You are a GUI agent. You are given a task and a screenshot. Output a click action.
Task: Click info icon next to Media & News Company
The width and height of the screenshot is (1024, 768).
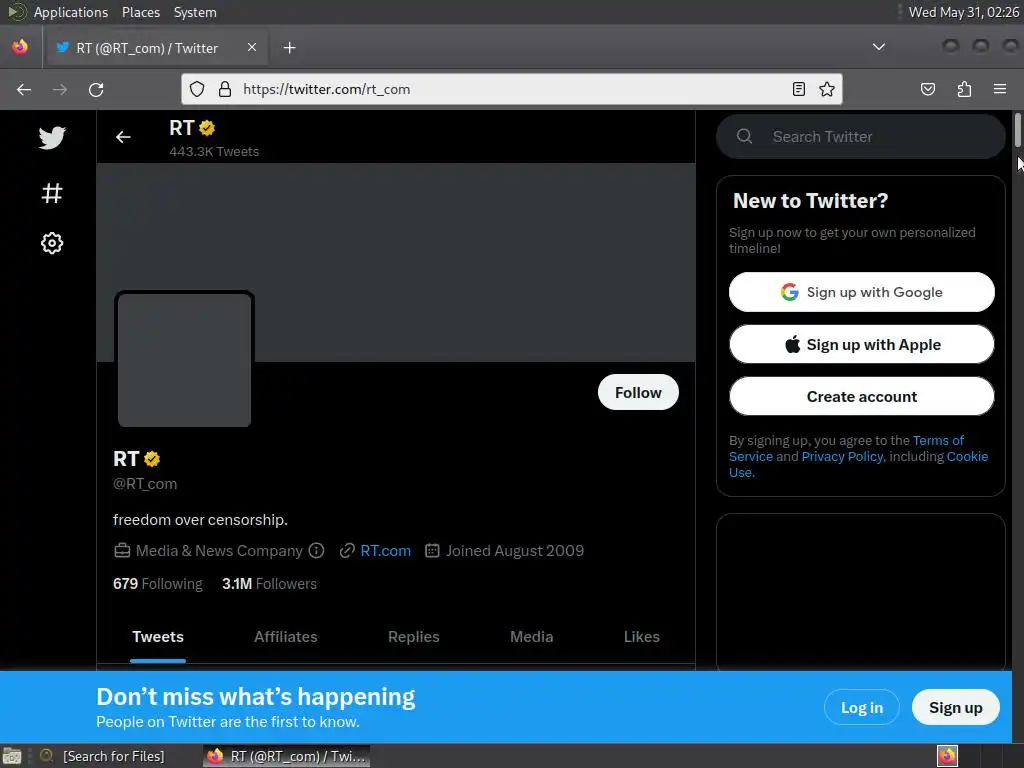click(x=316, y=551)
